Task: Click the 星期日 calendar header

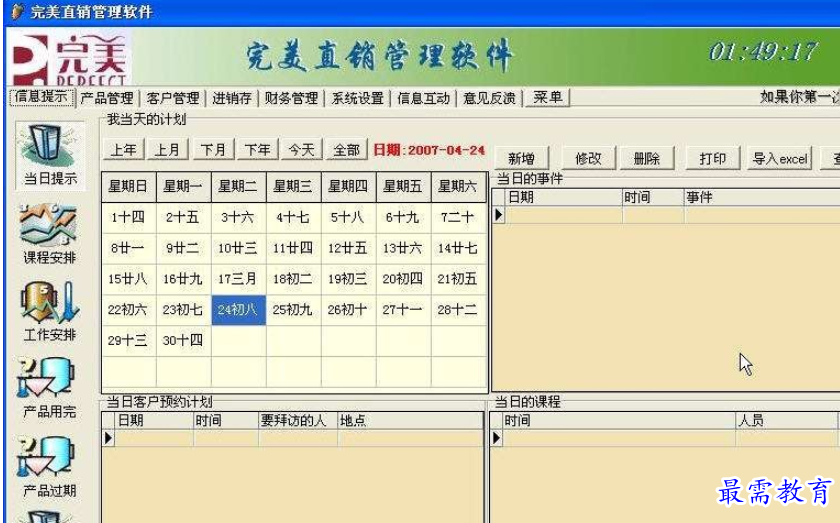Action: click(x=129, y=187)
